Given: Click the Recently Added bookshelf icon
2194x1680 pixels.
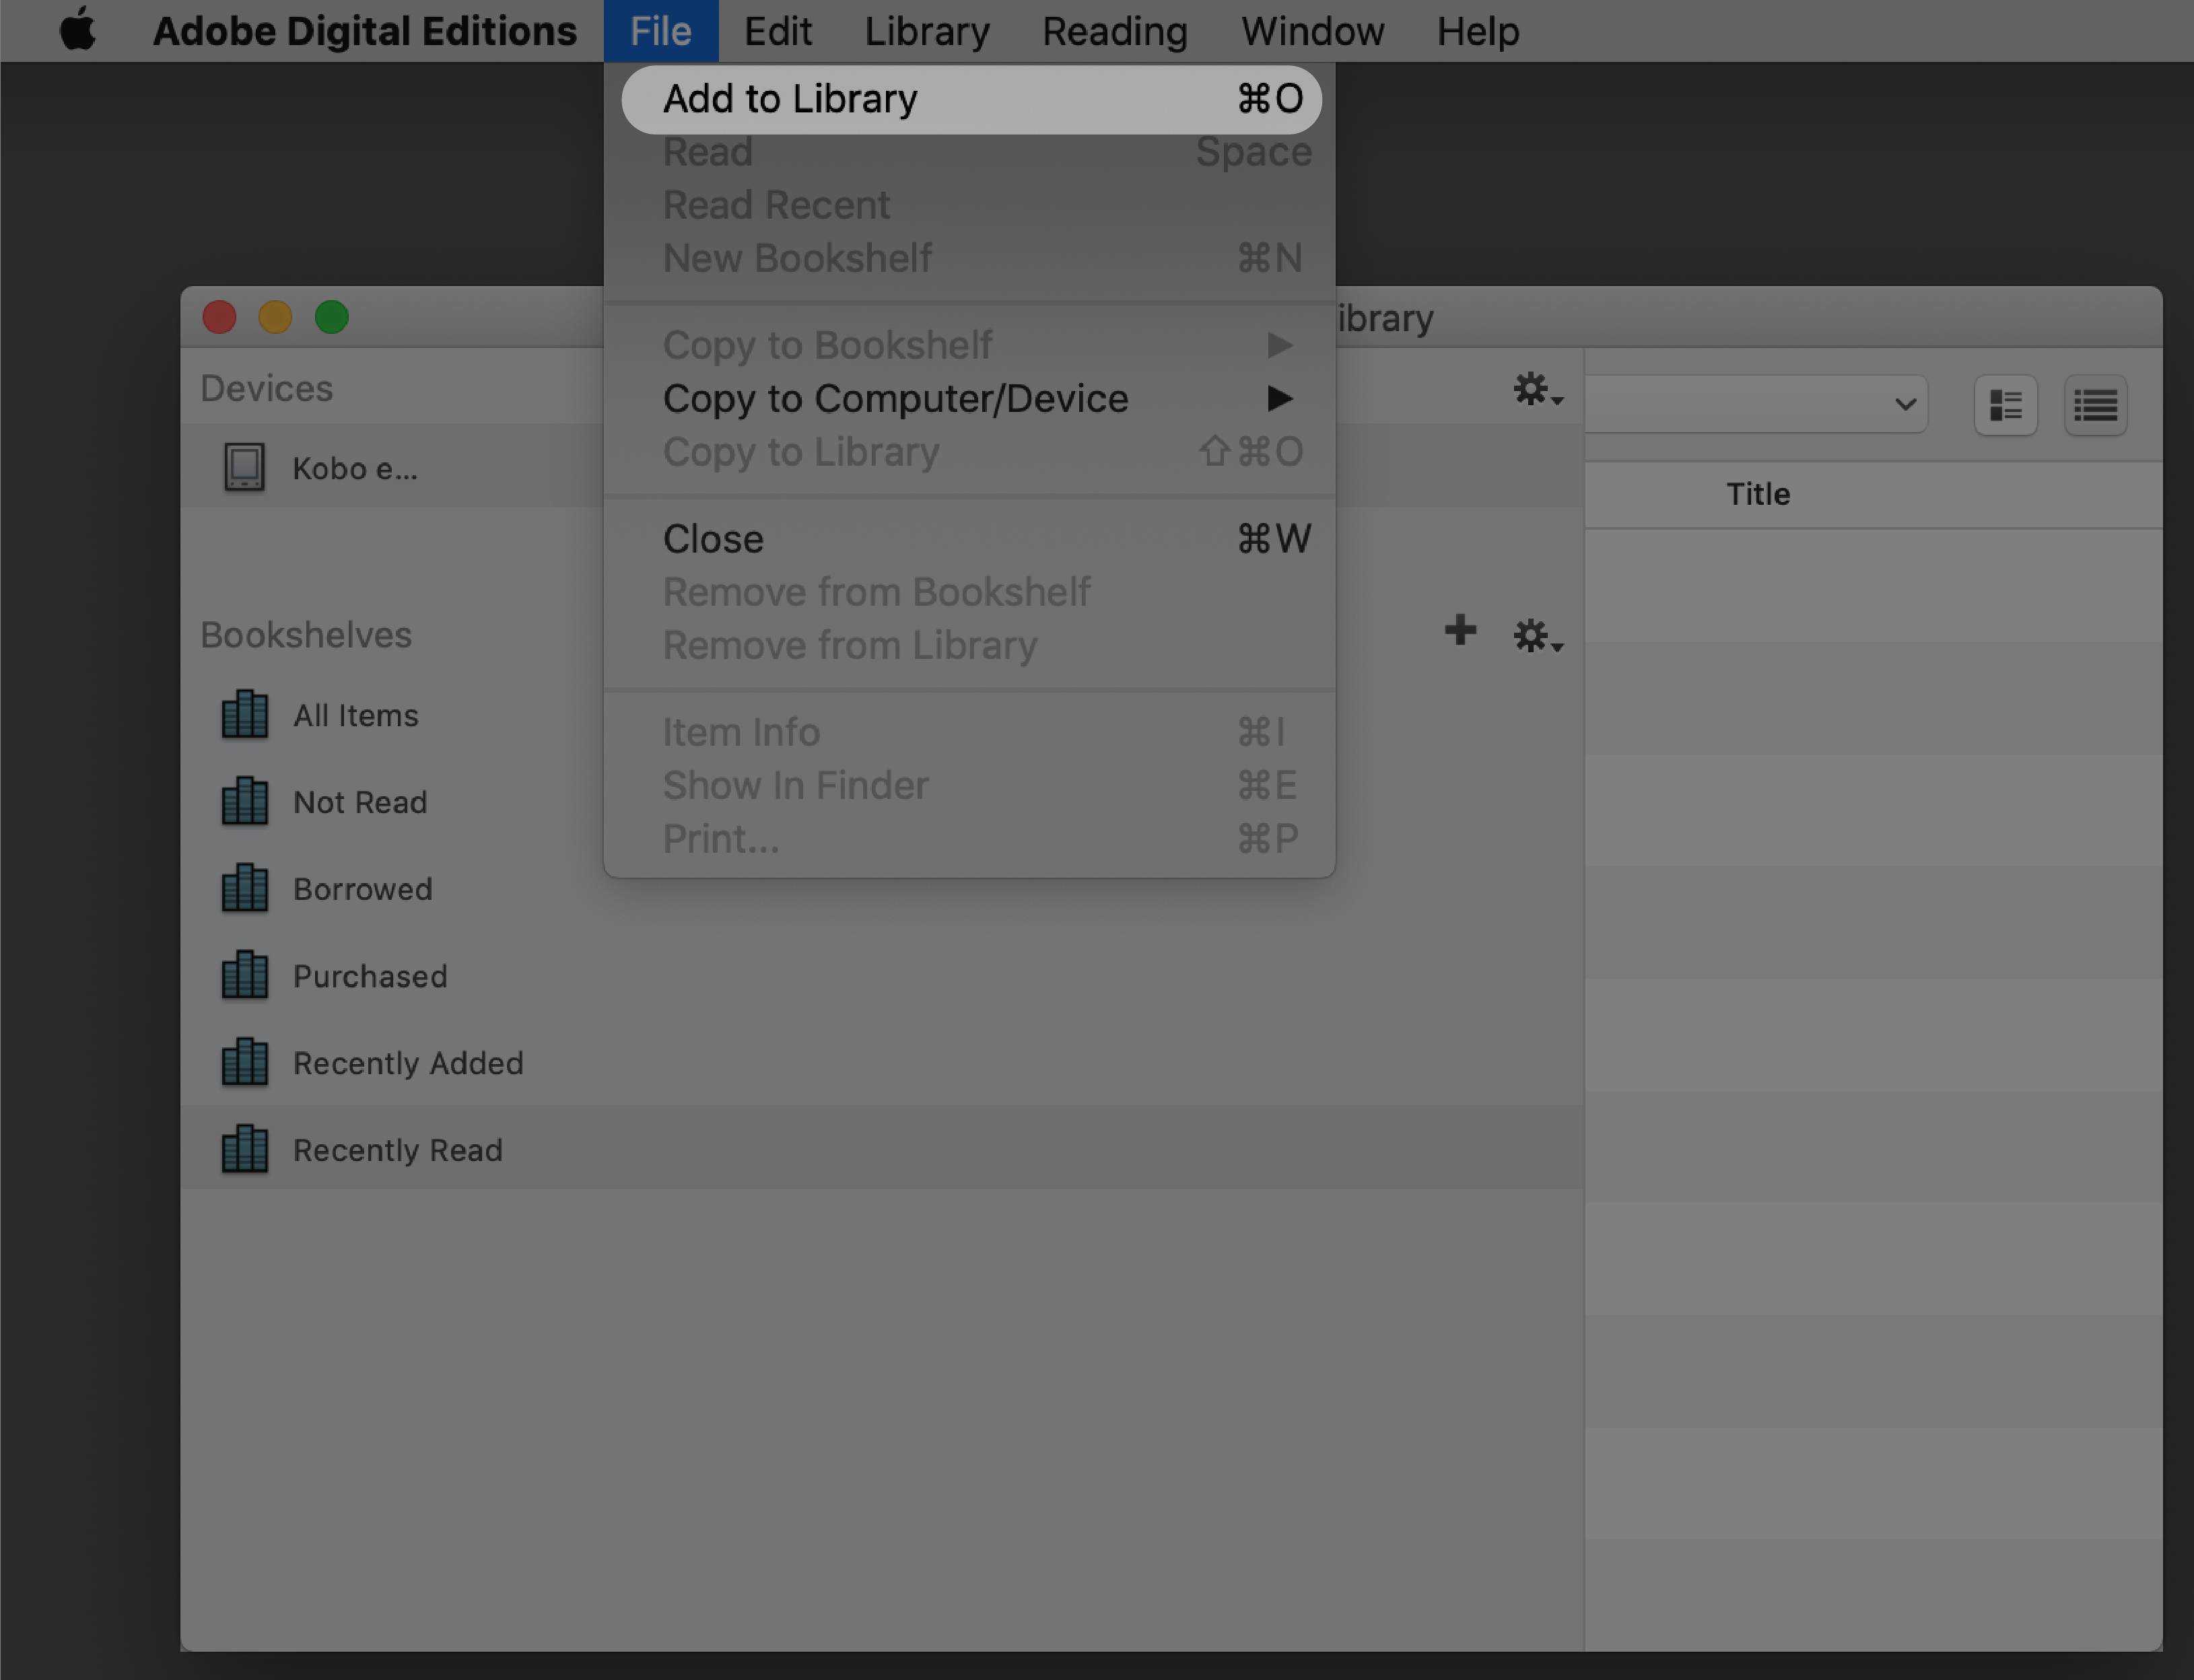Looking at the screenshot, I should (x=245, y=1061).
